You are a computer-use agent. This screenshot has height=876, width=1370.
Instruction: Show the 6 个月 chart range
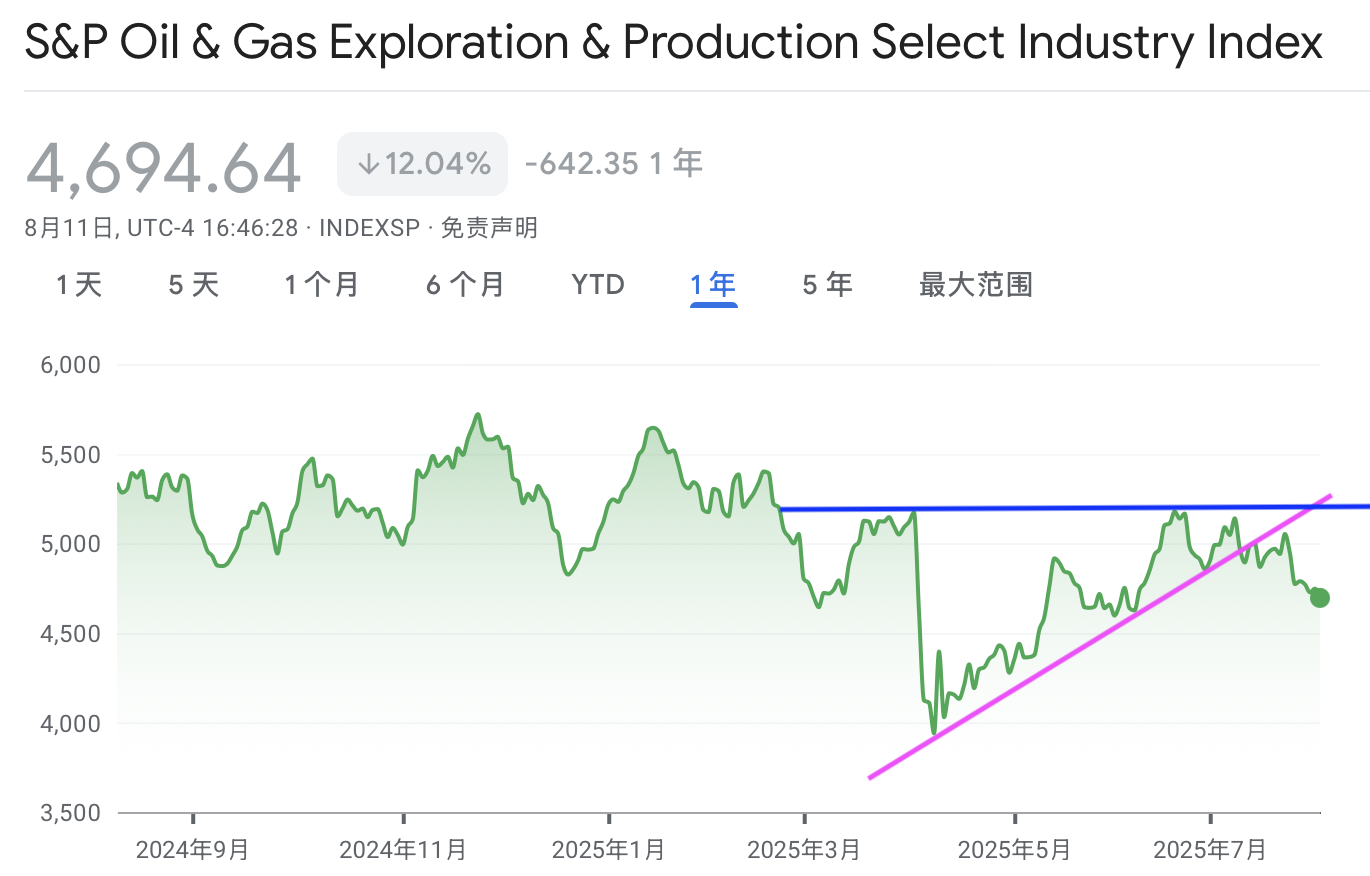(465, 286)
